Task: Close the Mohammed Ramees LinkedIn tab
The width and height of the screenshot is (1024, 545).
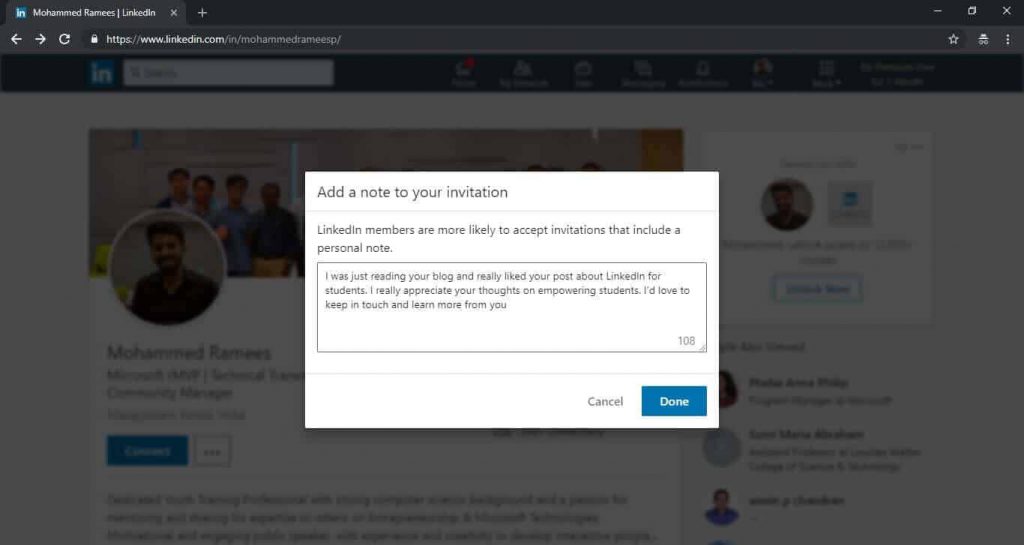Action: click(174, 12)
